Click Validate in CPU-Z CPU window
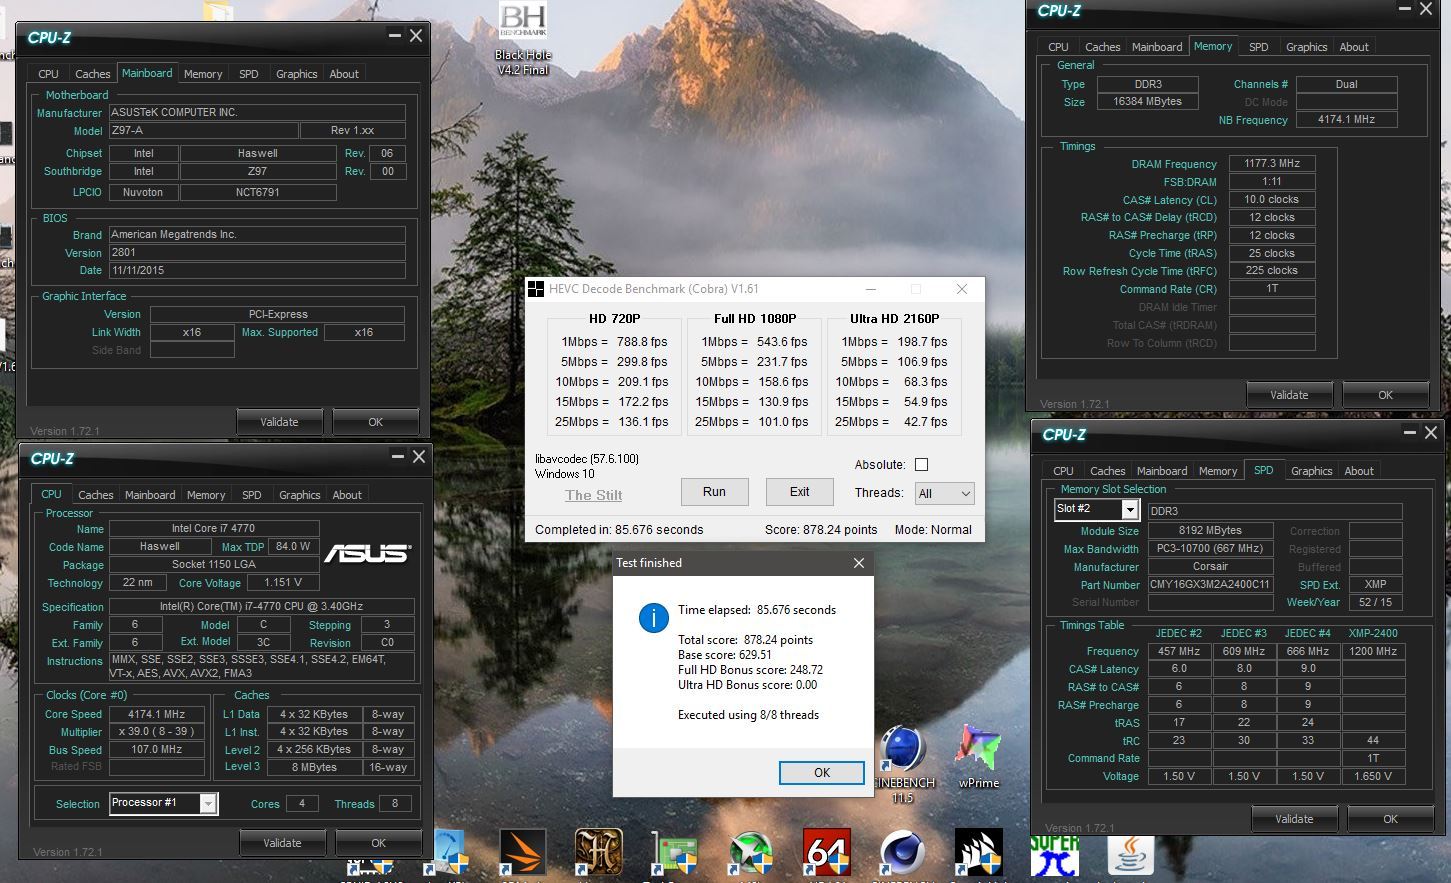The height and width of the screenshot is (883, 1451). pos(282,843)
